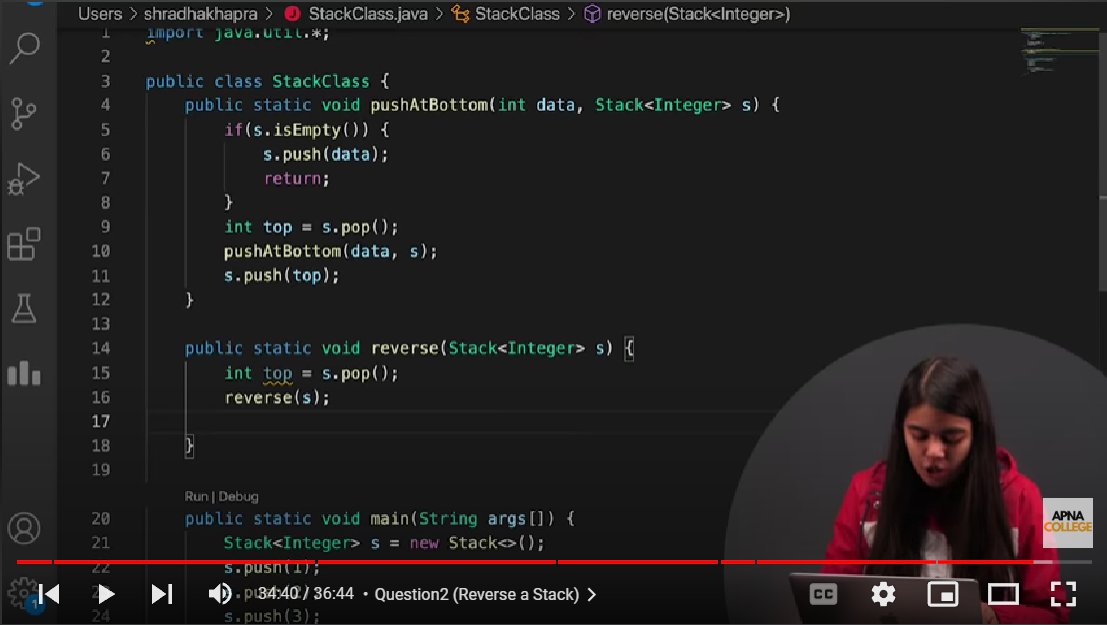
Task: Mute the video volume
Action: [x=220, y=594]
